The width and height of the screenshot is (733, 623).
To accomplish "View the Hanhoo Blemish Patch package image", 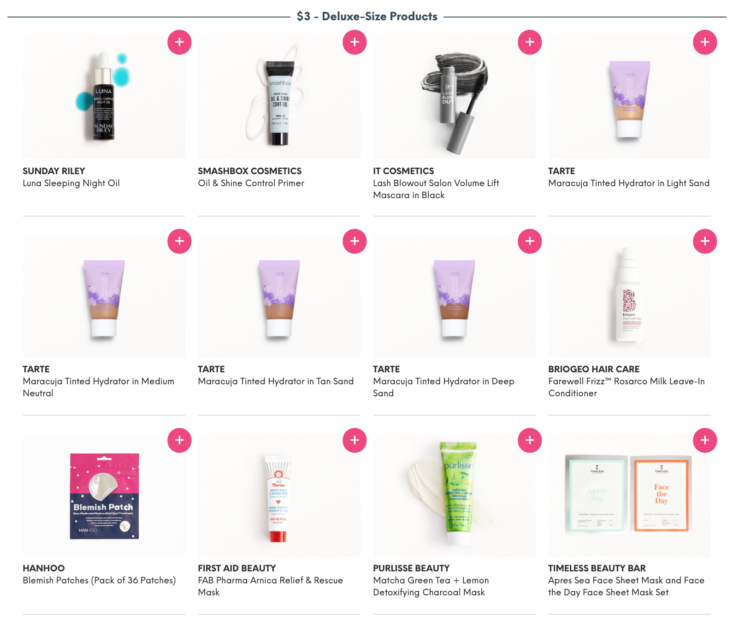I will click(104, 495).
